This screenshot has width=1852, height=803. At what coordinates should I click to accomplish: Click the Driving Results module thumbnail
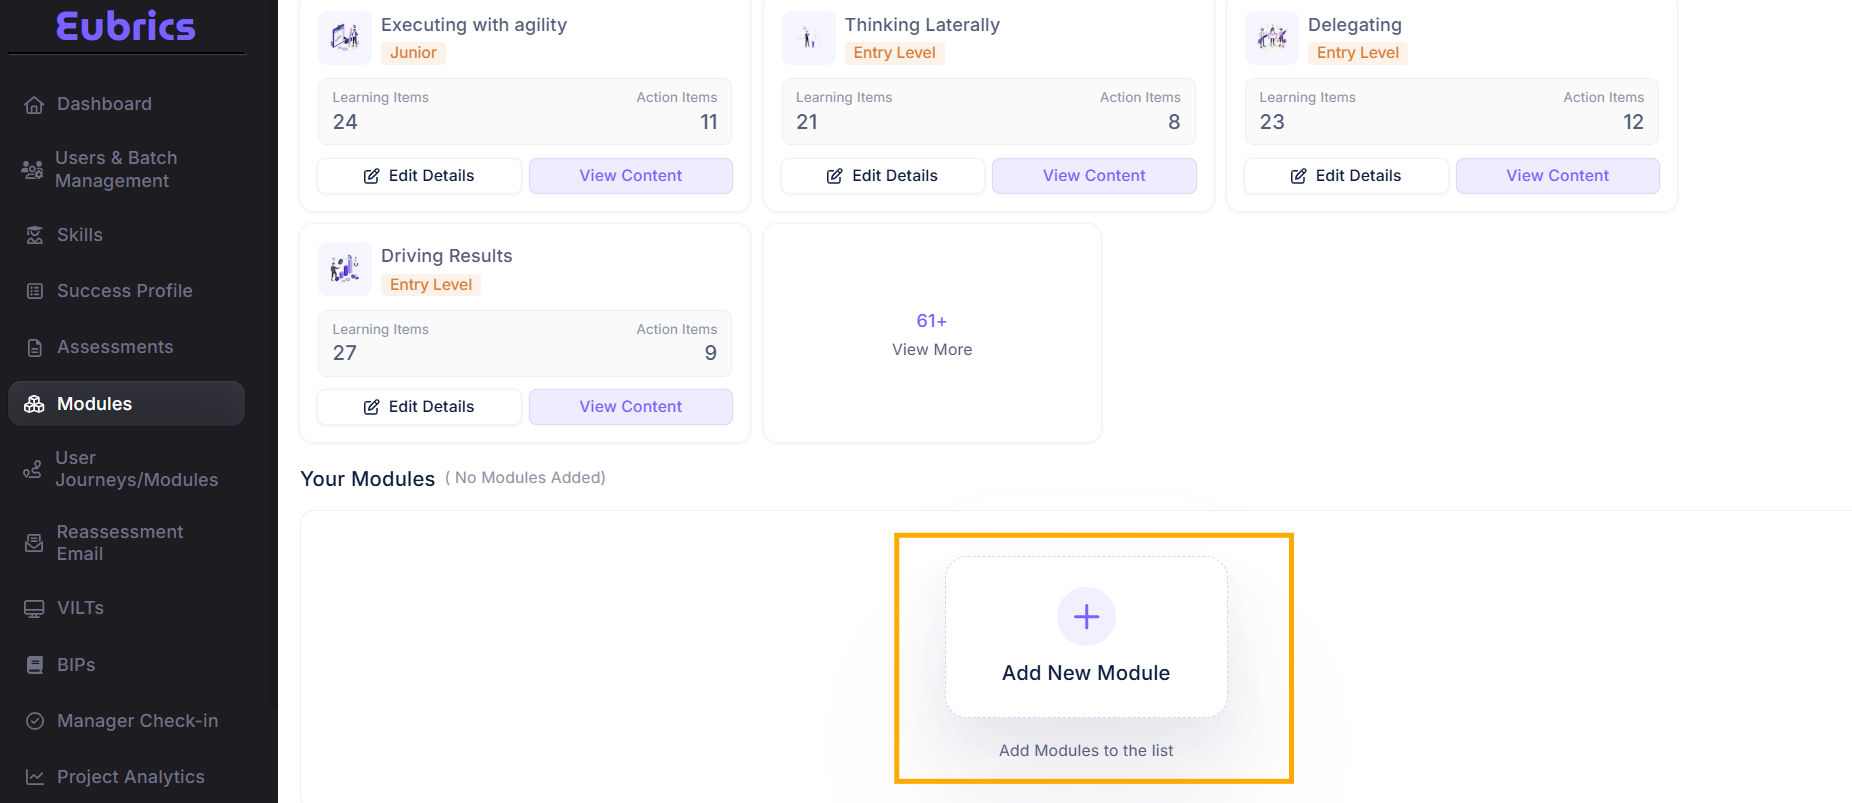pyautogui.click(x=345, y=269)
